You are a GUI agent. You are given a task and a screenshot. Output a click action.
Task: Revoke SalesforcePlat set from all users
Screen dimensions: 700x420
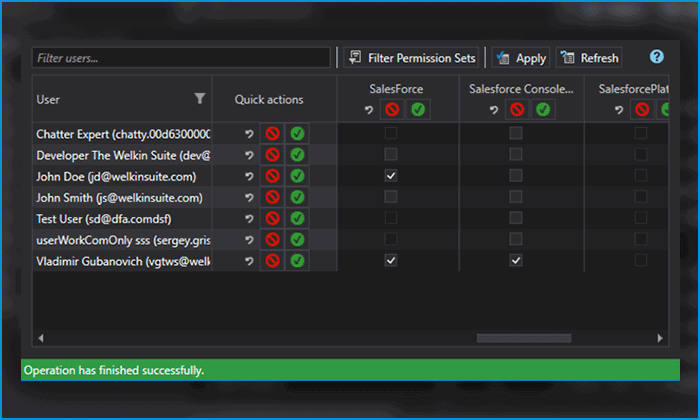[x=642, y=109]
